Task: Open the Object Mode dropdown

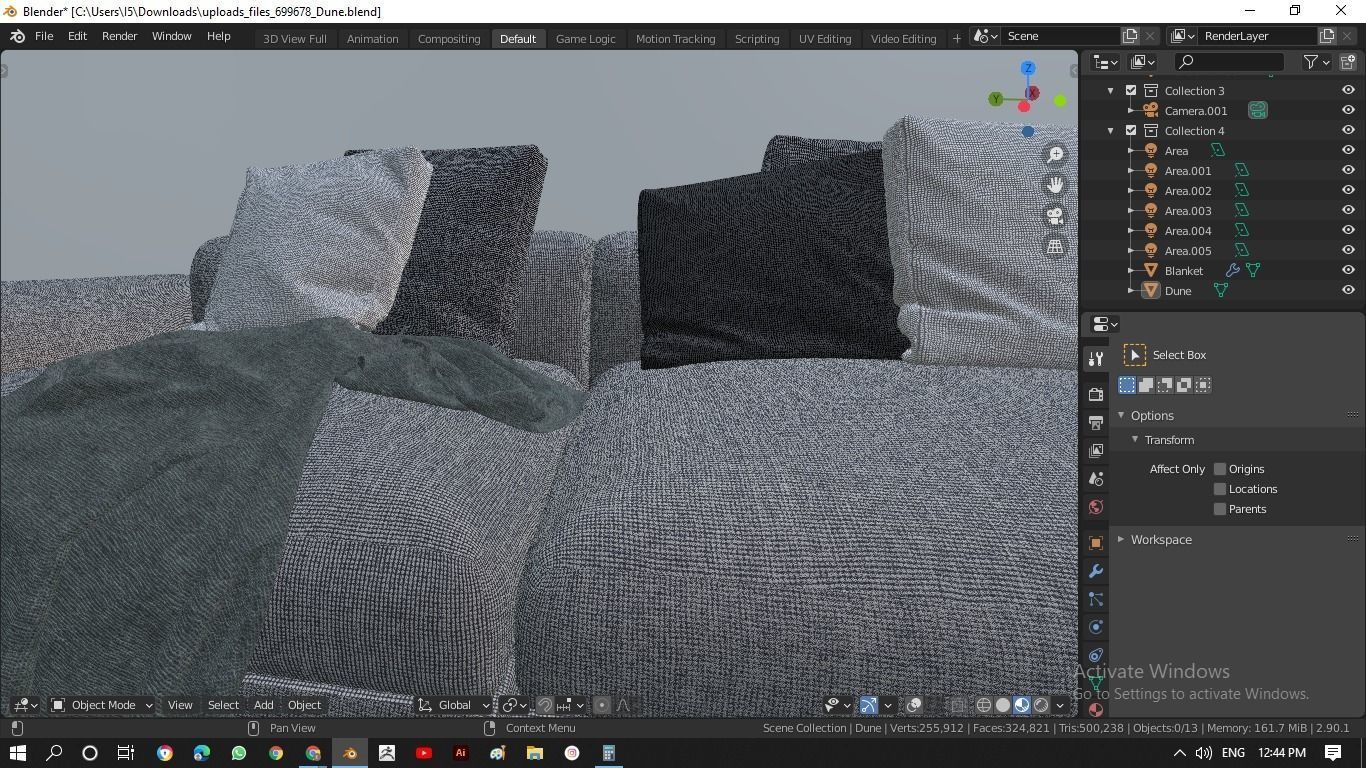Action: [x=102, y=705]
